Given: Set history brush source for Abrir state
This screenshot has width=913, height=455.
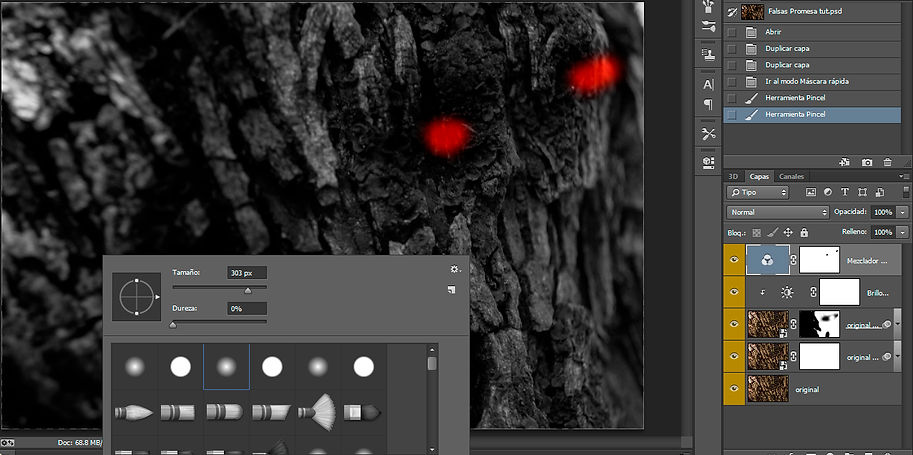Looking at the screenshot, I should (x=731, y=32).
